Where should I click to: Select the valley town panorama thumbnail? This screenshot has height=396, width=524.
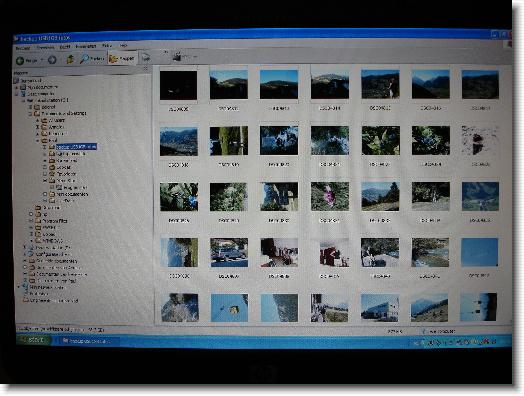tap(179, 141)
